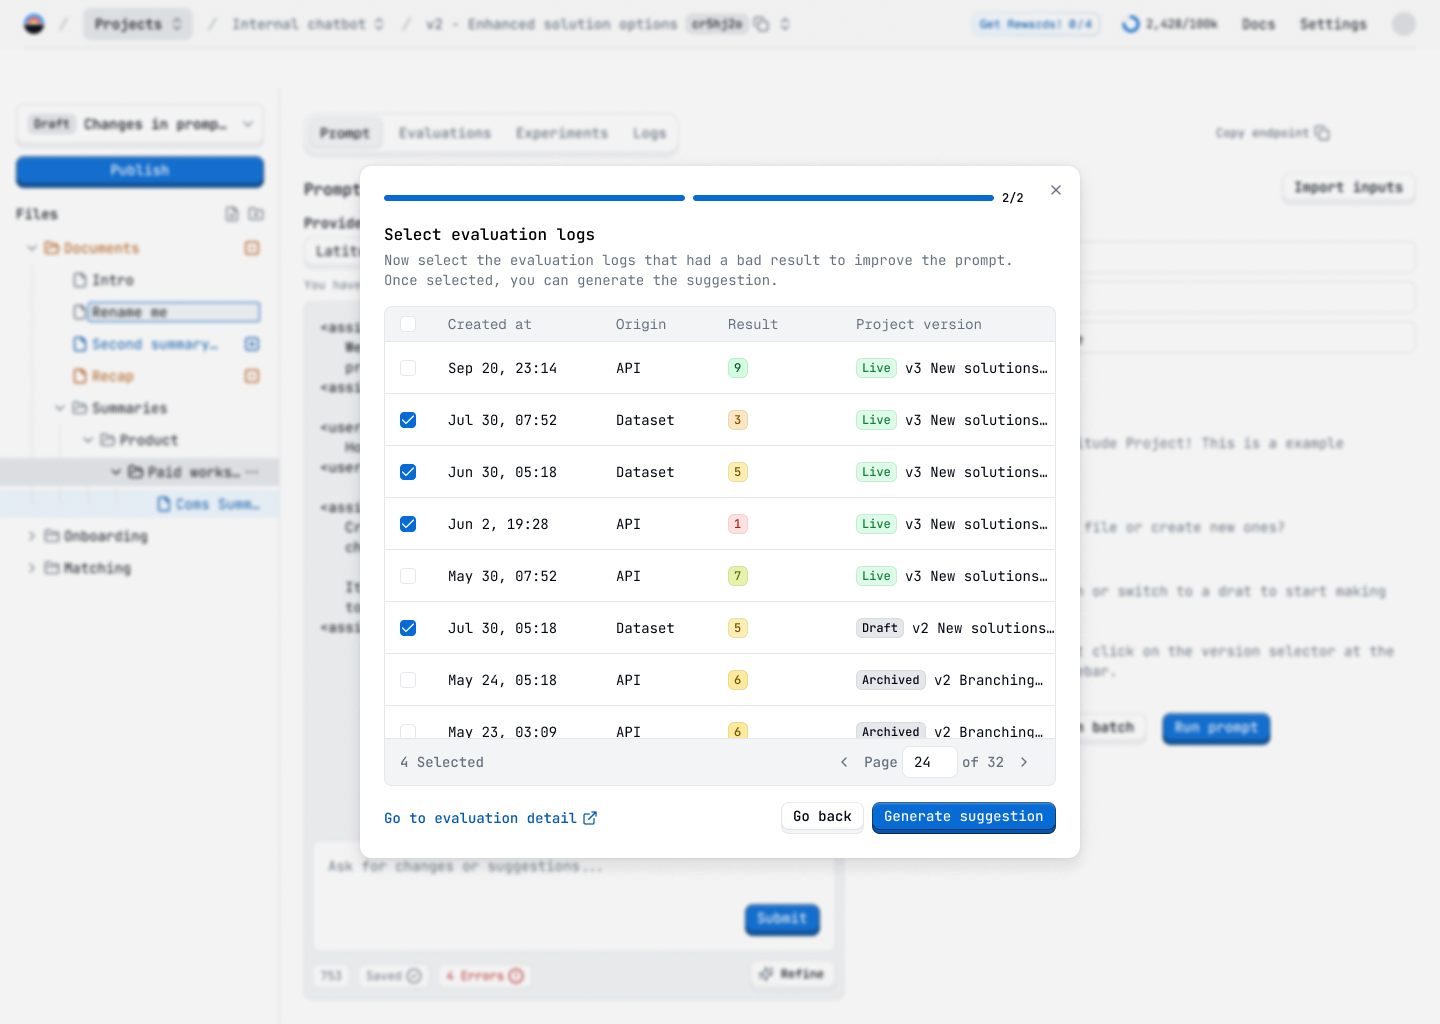Viewport: 1440px width, 1024px height.
Task: Switch to the Prompt tab
Action: click(345, 133)
